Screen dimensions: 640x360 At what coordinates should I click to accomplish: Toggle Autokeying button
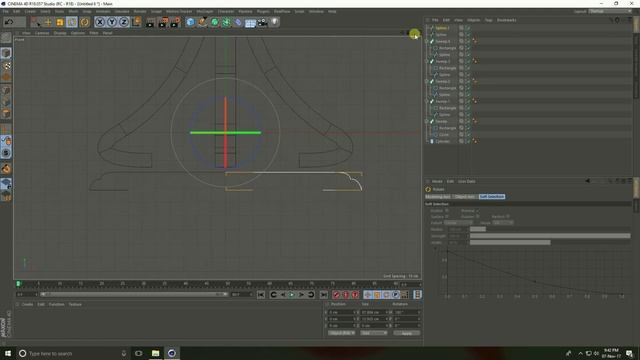tap(346, 295)
